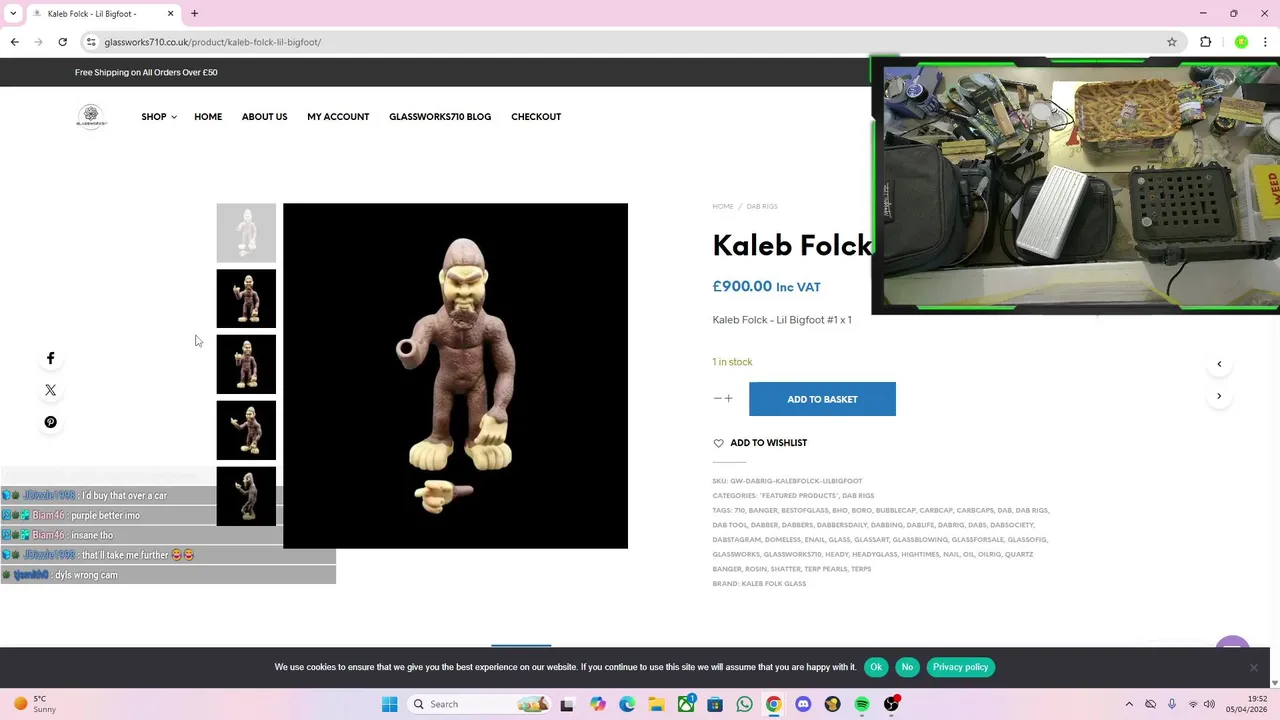
Task: Open Discord from the taskbar
Action: click(803, 704)
